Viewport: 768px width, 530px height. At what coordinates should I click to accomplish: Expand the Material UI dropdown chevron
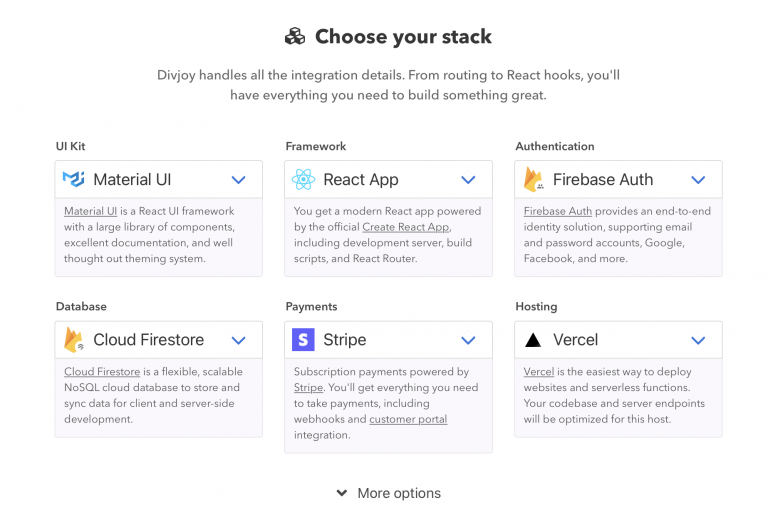(239, 180)
